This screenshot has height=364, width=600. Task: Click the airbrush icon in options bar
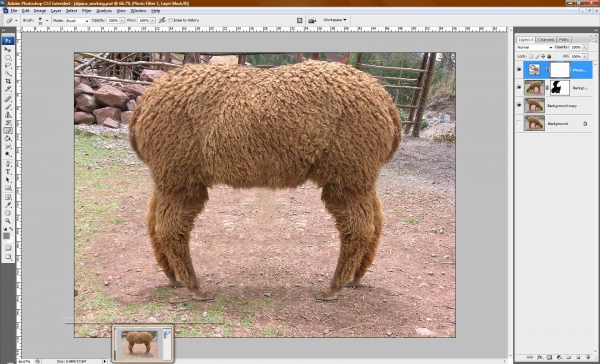click(x=162, y=20)
